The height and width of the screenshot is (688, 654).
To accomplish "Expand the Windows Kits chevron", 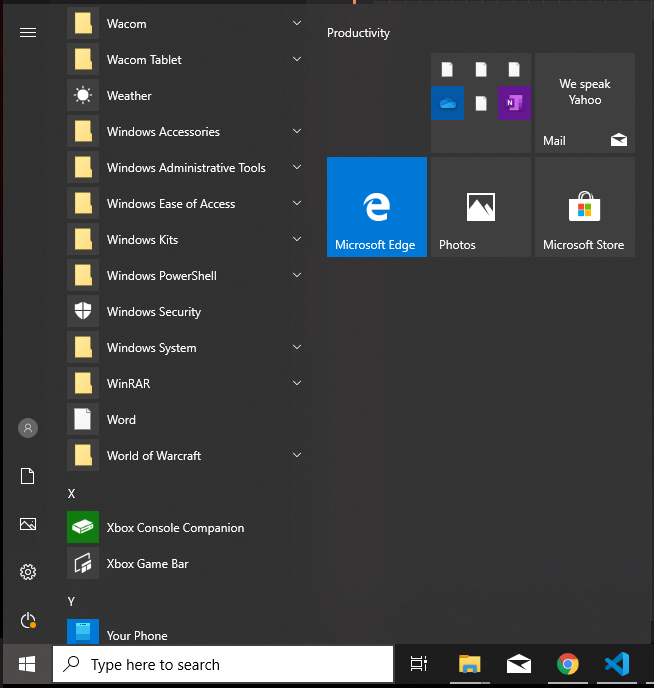I will tap(297, 239).
